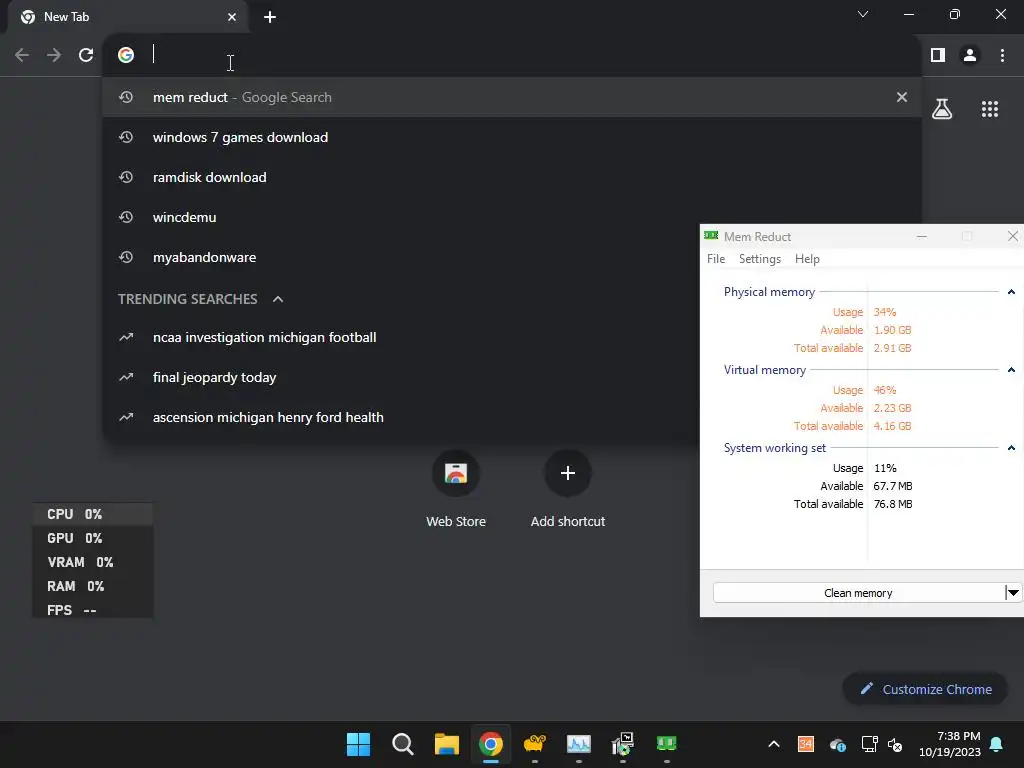Focus the Chrome address bar input

point(522,55)
